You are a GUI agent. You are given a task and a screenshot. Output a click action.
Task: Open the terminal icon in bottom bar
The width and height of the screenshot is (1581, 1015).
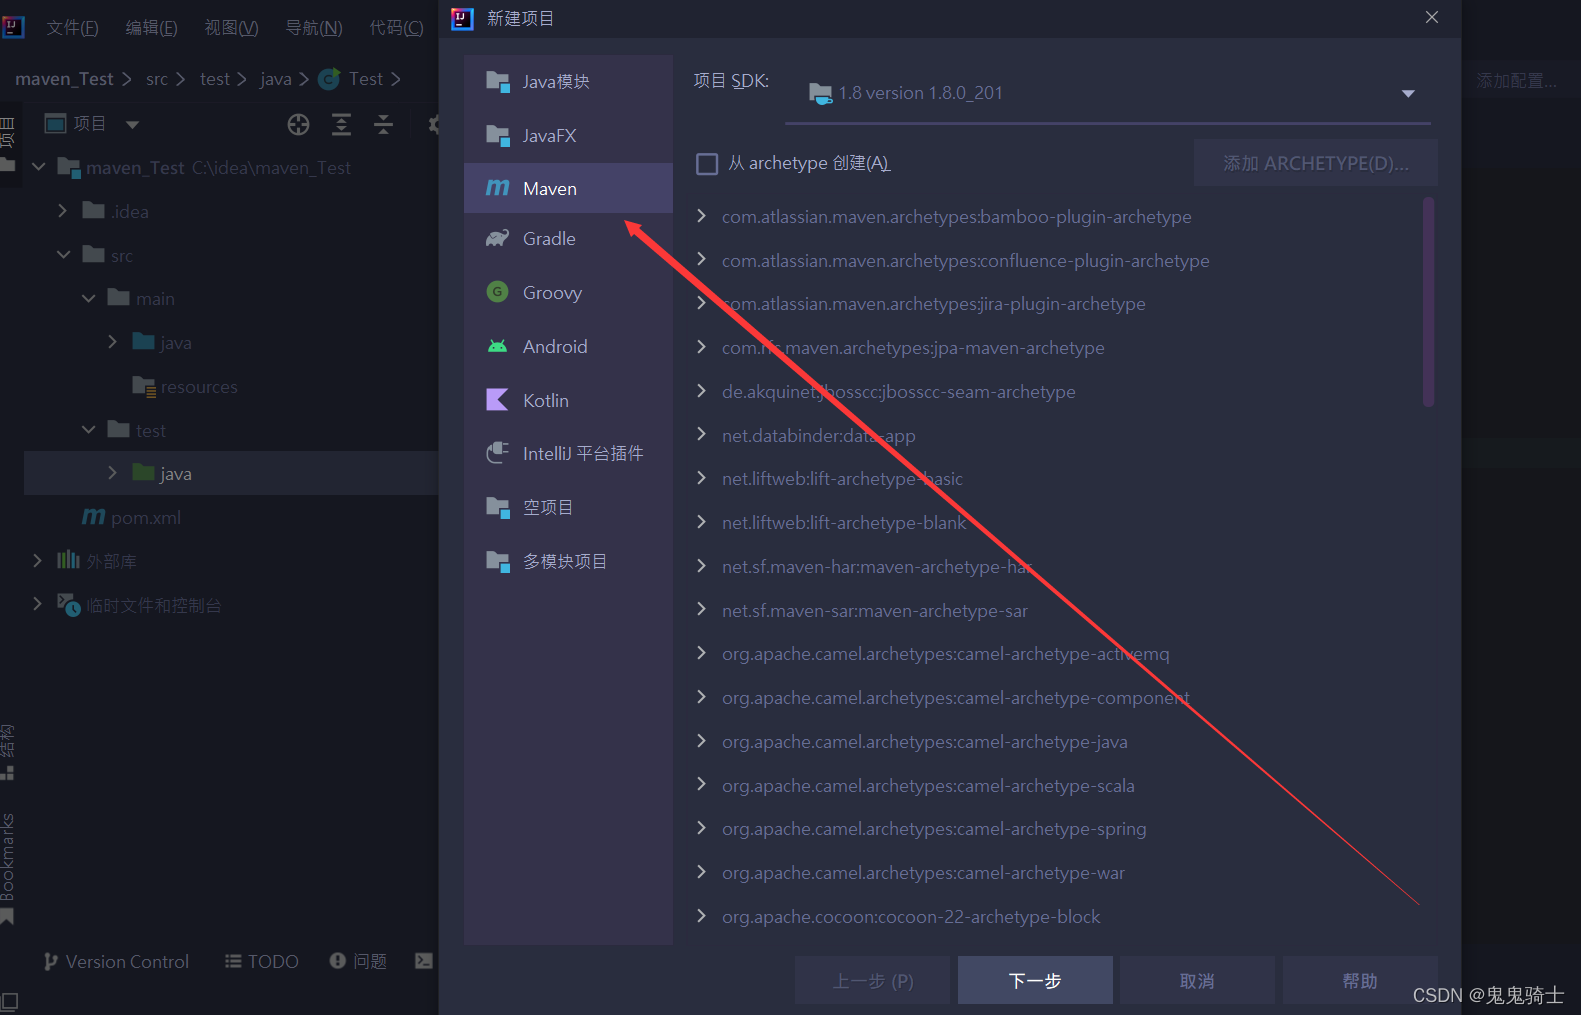coord(424,961)
